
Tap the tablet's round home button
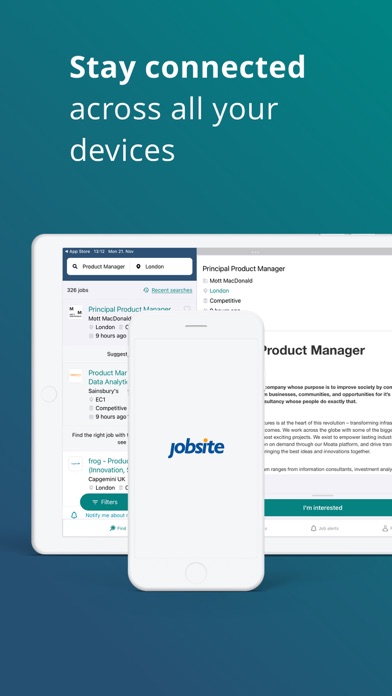[49, 394]
